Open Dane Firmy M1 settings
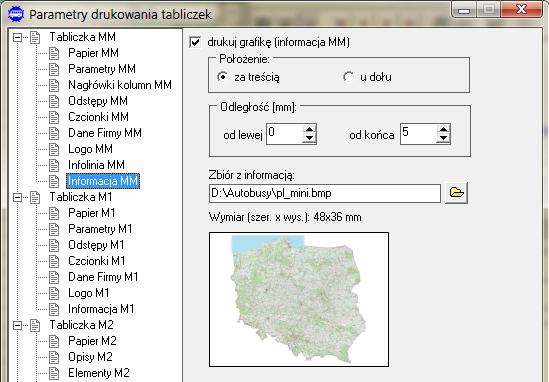Viewport: 549px width, 382px height. [x=103, y=277]
